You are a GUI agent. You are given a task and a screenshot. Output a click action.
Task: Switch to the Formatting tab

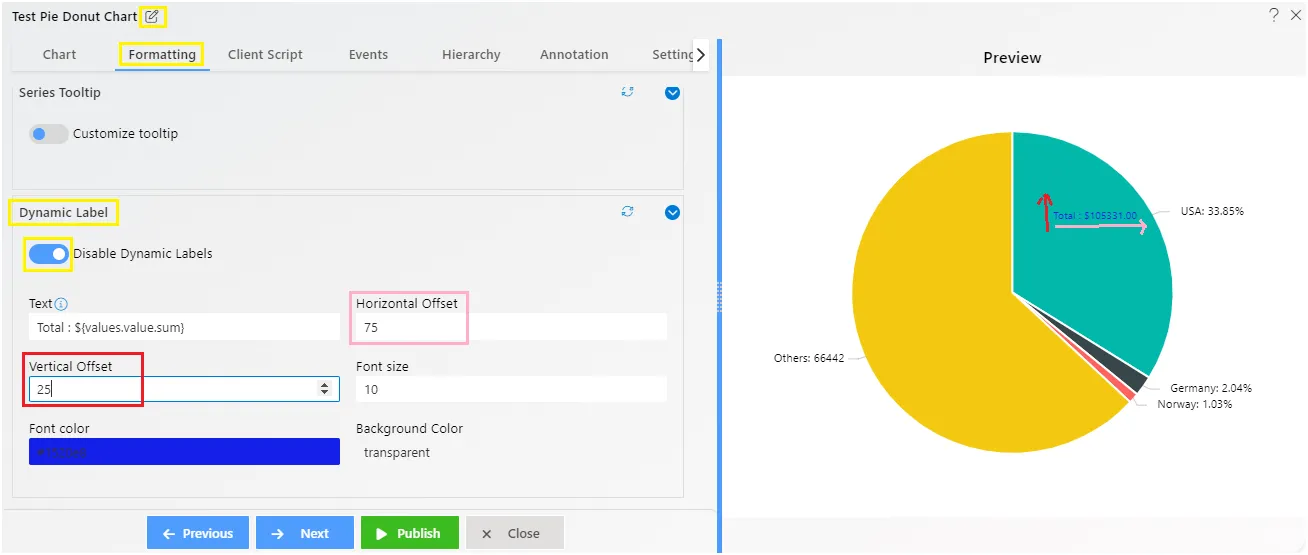[162, 55]
